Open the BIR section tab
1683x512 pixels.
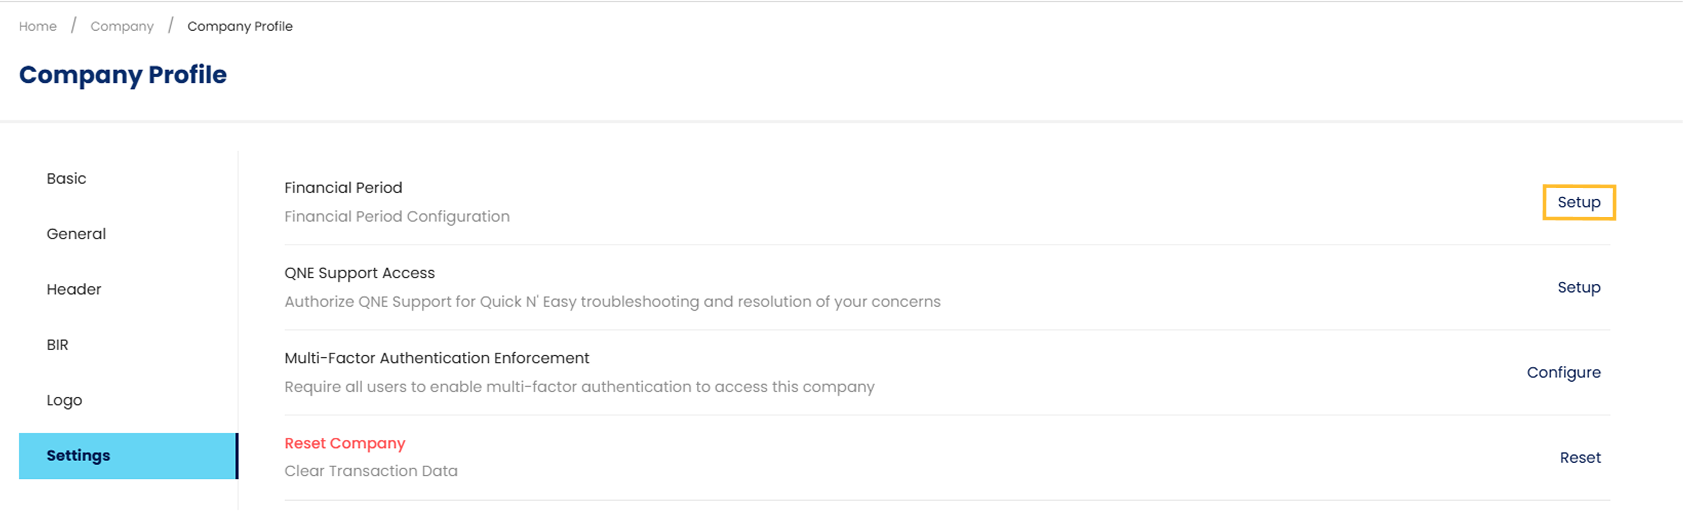tap(58, 345)
